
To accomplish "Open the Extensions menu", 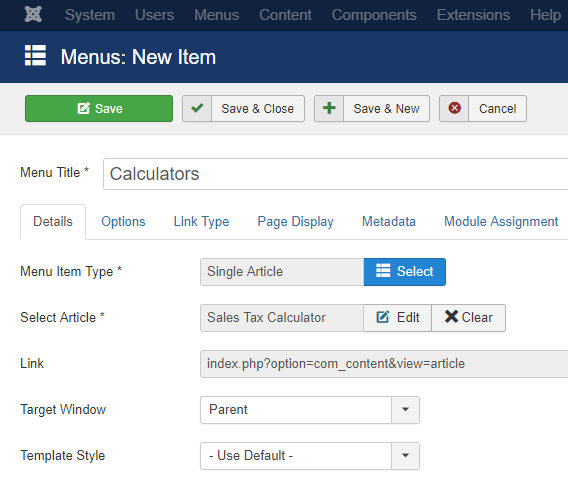I will (x=473, y=15).
